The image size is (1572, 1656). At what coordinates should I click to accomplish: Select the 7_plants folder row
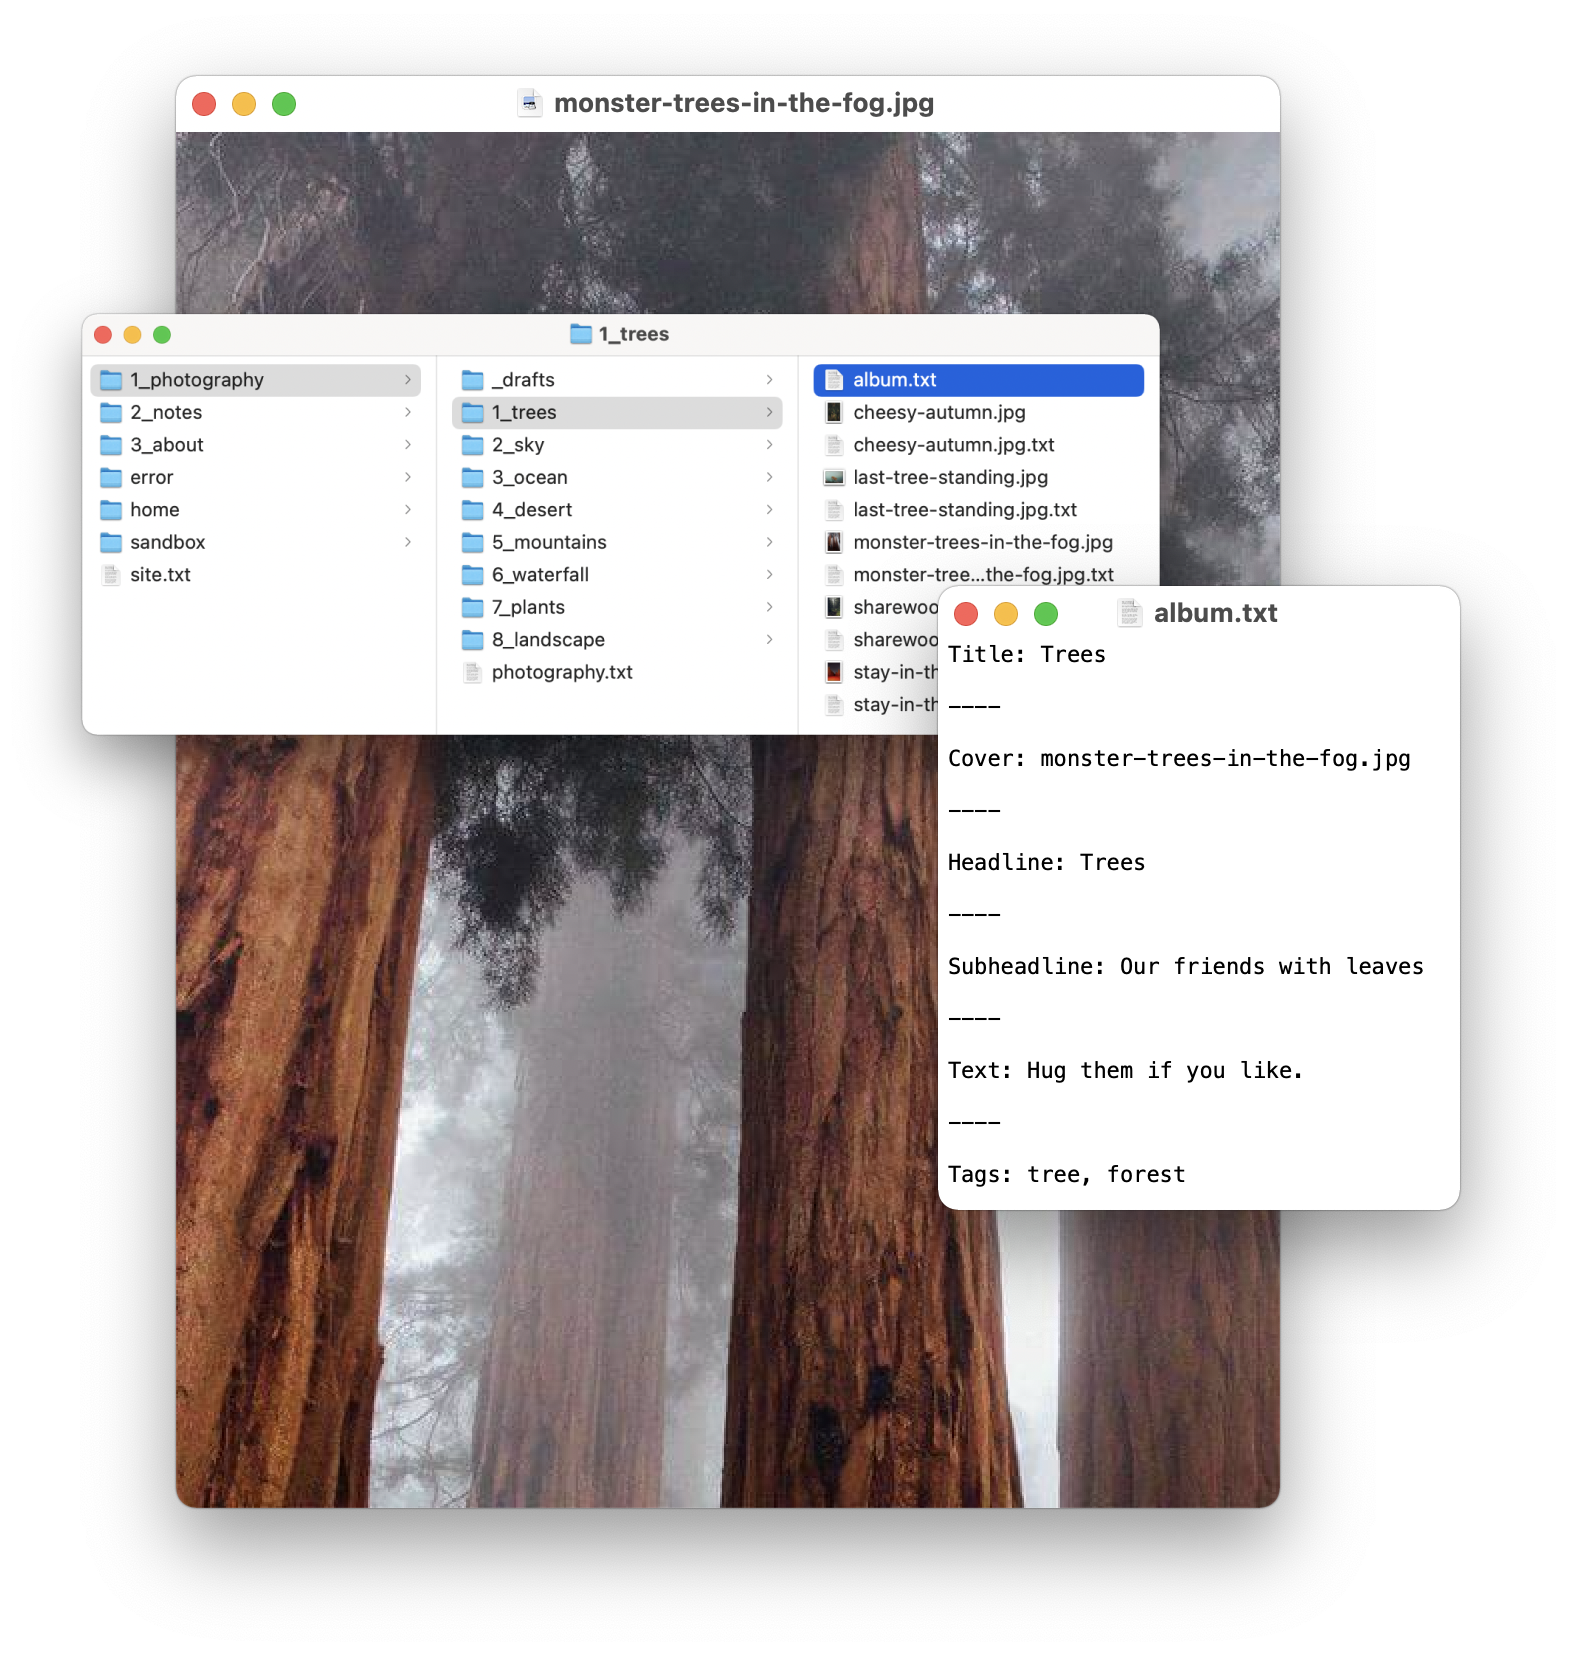(x=617, y=607)
